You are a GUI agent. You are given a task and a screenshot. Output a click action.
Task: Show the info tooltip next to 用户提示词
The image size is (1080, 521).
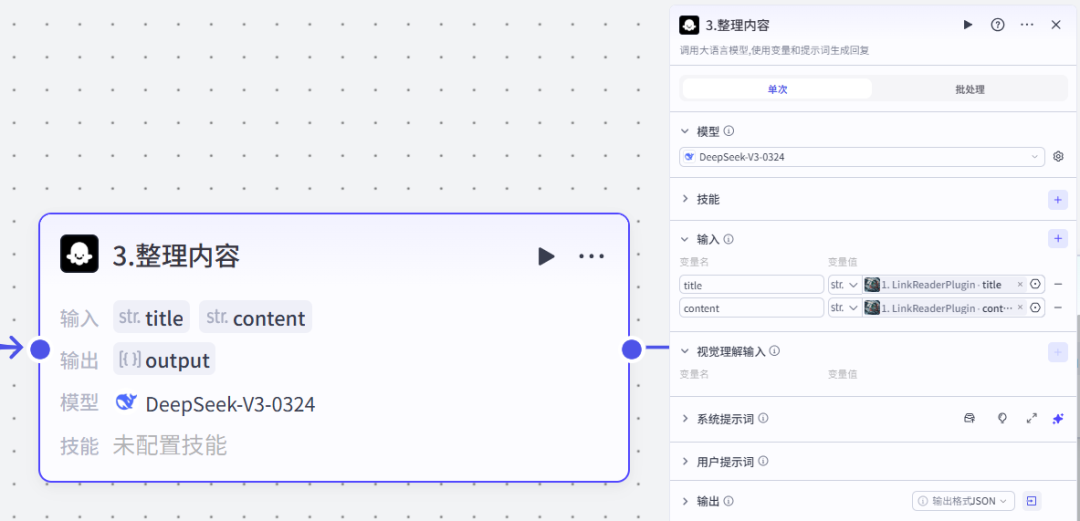point(763,461)
